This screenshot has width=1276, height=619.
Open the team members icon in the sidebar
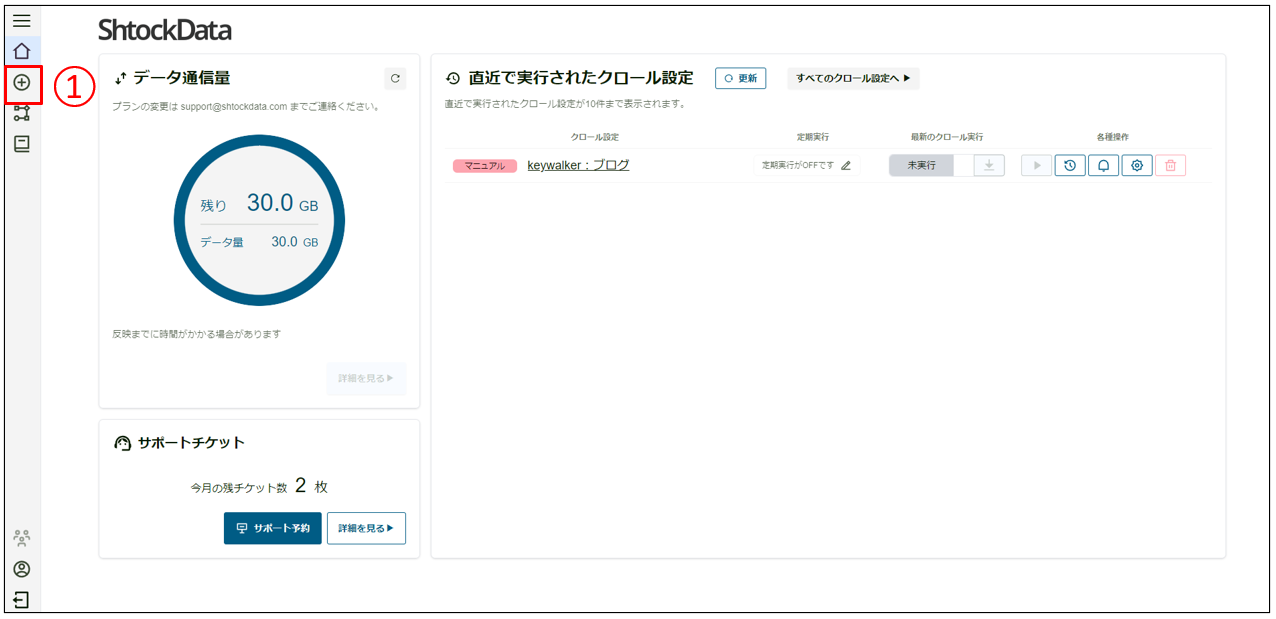21,538
